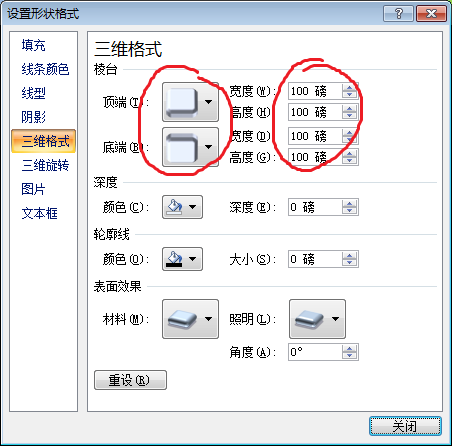This screenshot has width=452, height=446.
Task: Expand the depth color dropdown arrow
Action: point(193,207)
